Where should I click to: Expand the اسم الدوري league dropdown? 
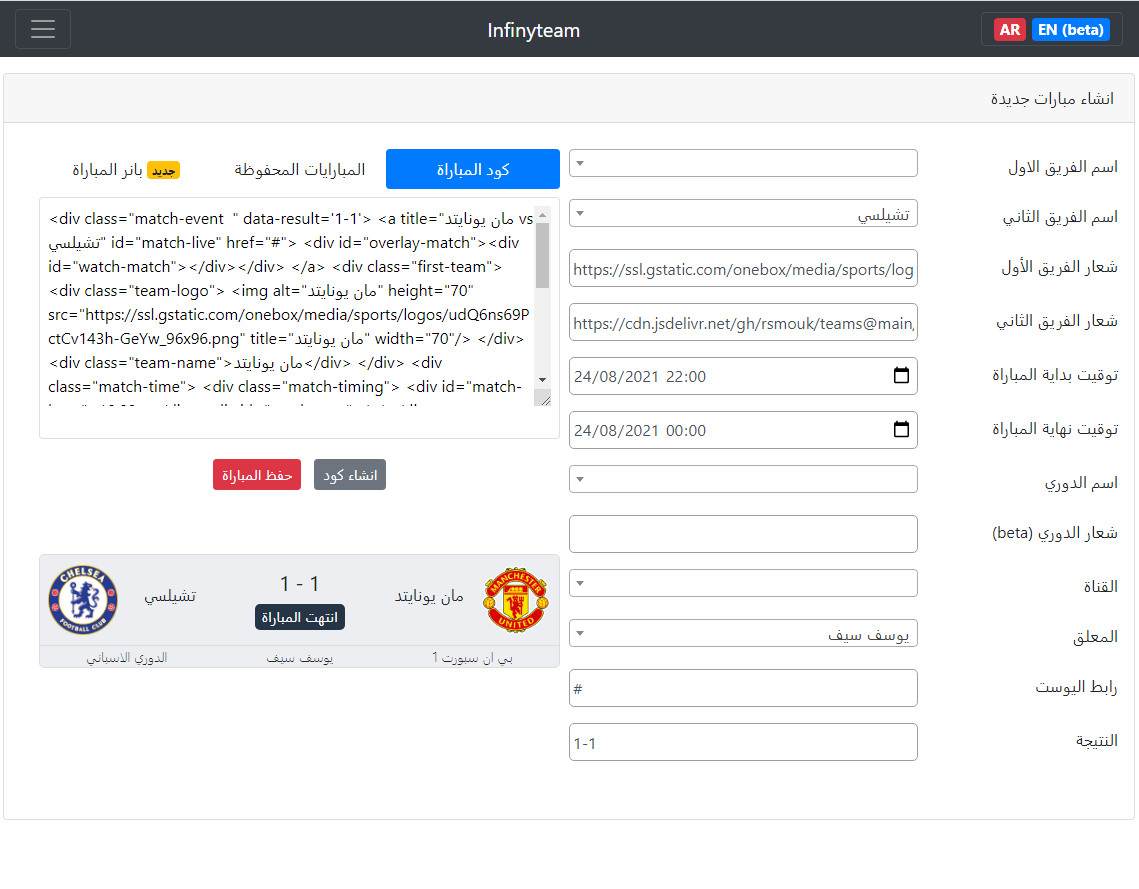pyautogui.click(x=743, y=479)
